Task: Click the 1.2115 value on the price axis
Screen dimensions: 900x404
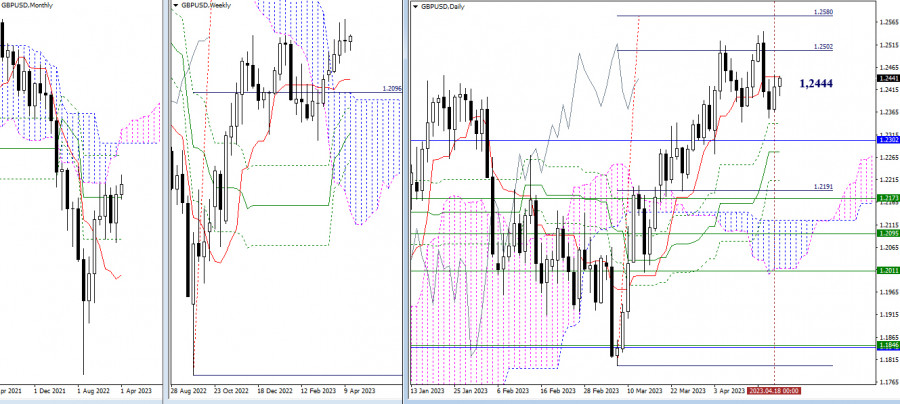Action: pyautogui.click(x=889, y=224)
